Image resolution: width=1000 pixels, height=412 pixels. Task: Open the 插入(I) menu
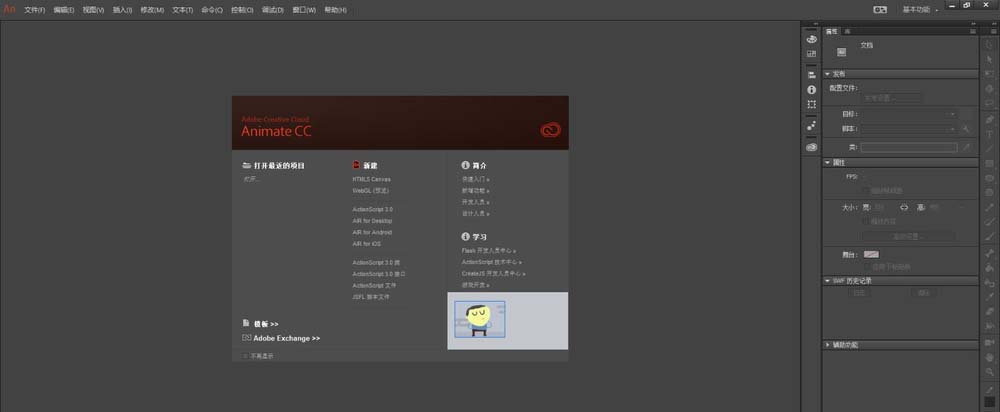pos(122,10)
